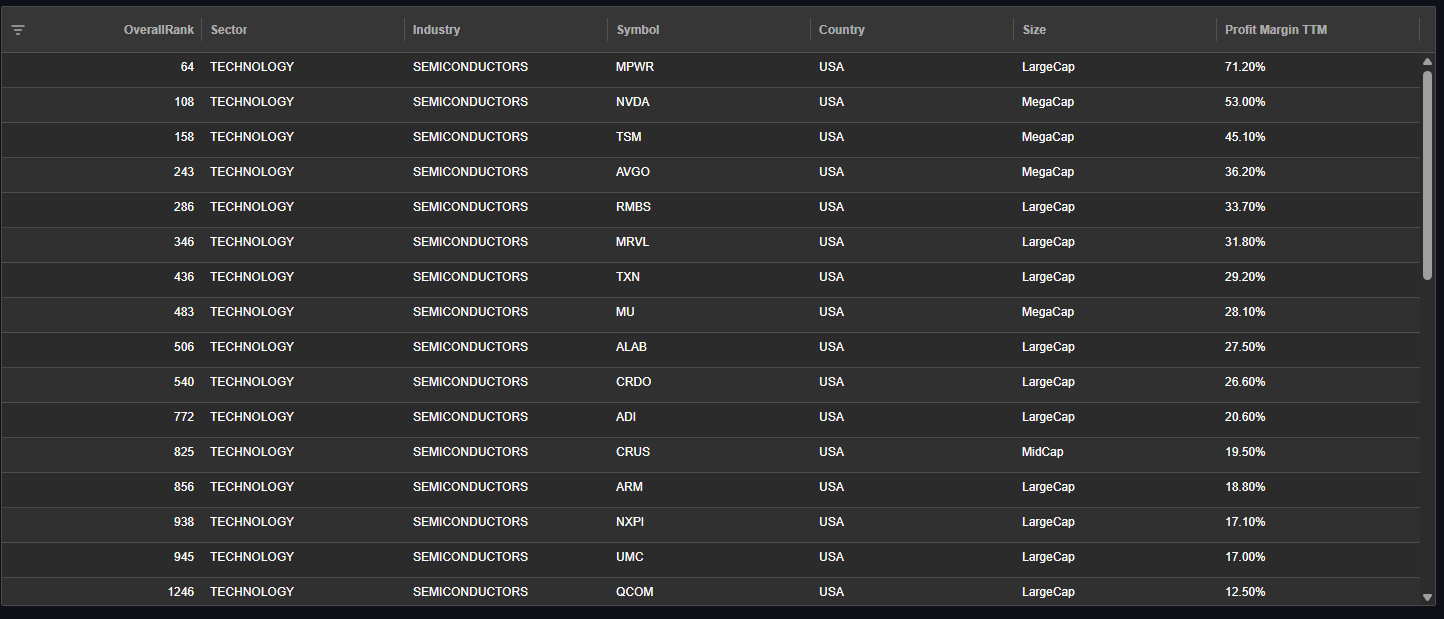Click overall rank 108 cell
This screenshot has height=619, width=1444.
184,102
